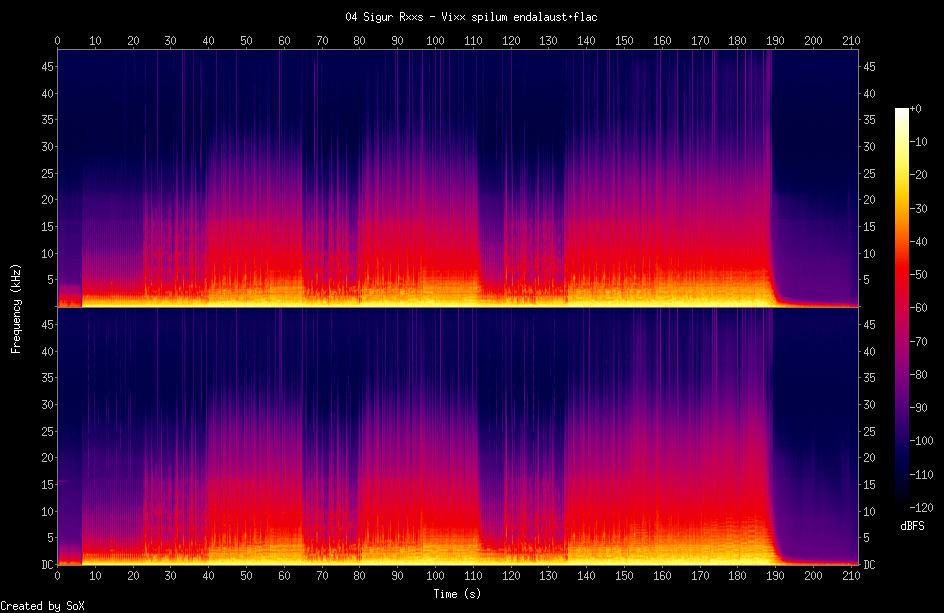Select the 190 second mark on bottom time axis
This screenshot has width=944, height=613.
coord(775,577)
